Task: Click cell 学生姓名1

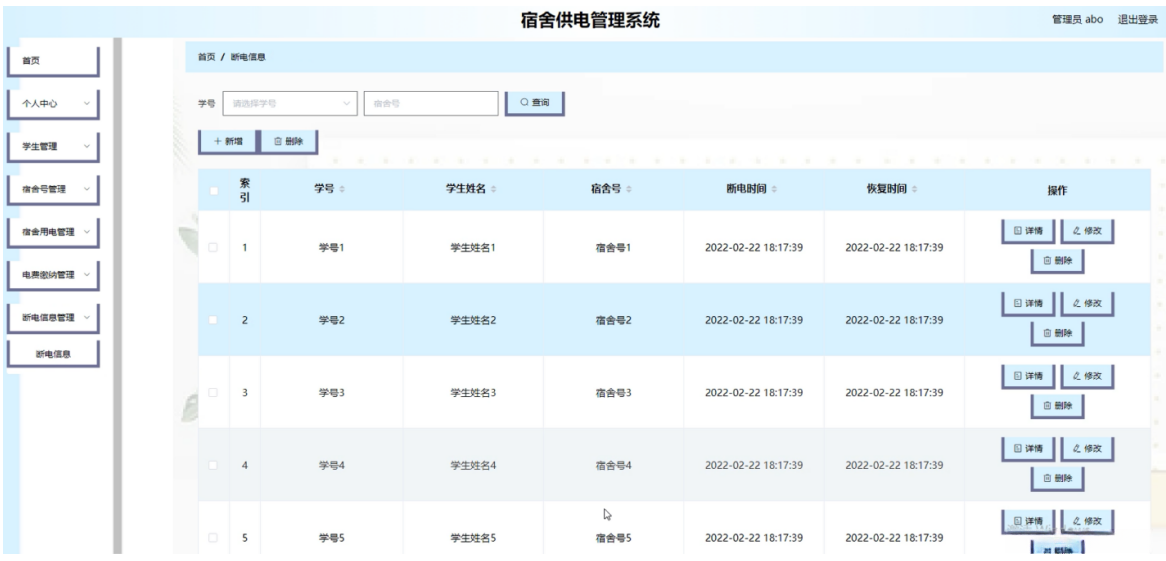Action: click(472, 248)
